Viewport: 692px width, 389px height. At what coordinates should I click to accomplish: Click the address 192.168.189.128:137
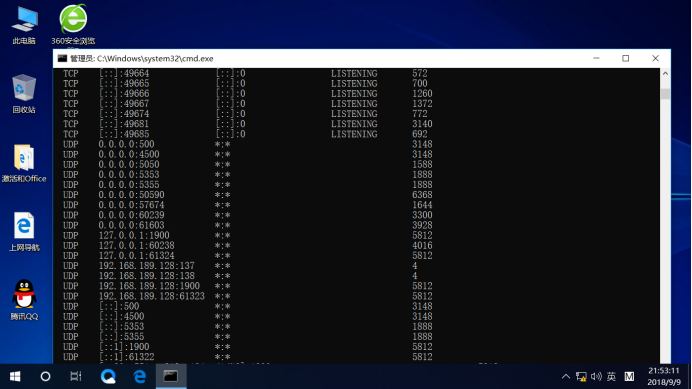(x=147, y=266)
